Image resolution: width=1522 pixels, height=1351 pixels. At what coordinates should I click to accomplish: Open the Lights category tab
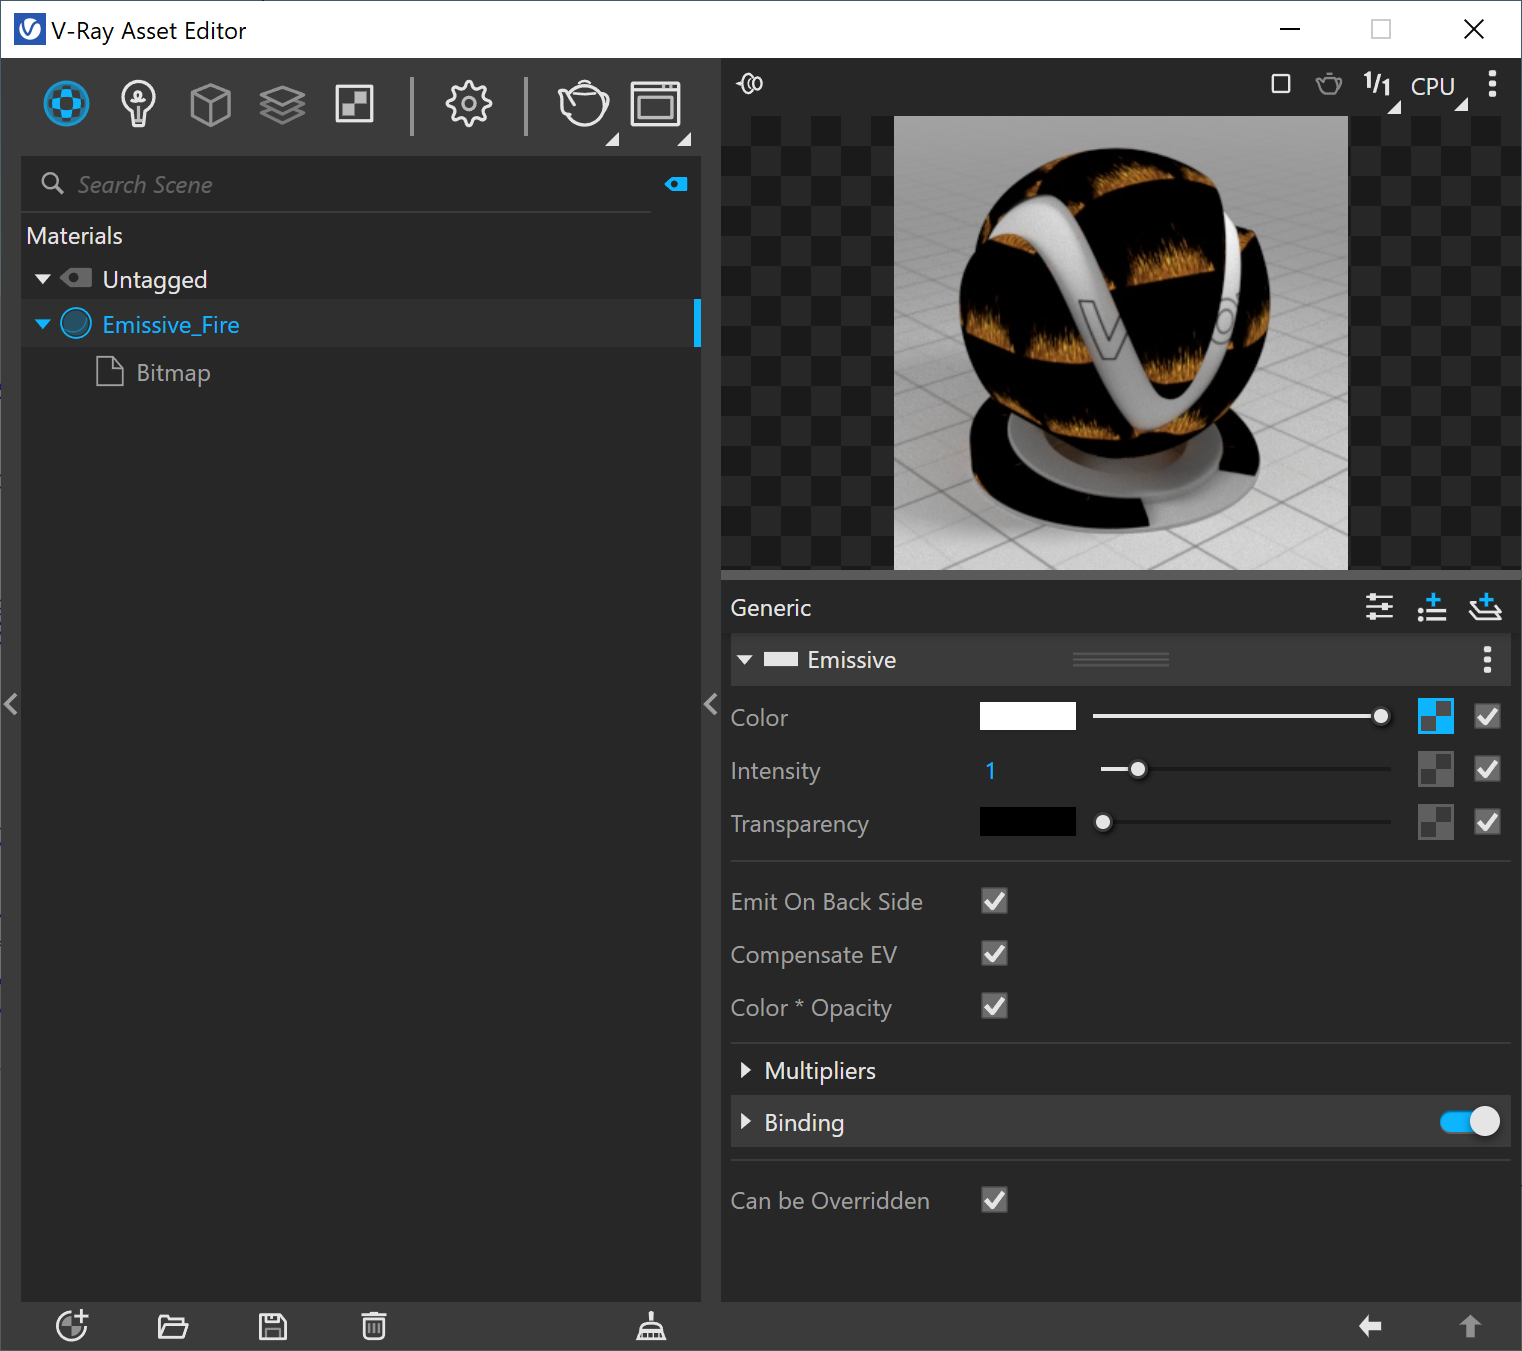click(x=138, y=104)
